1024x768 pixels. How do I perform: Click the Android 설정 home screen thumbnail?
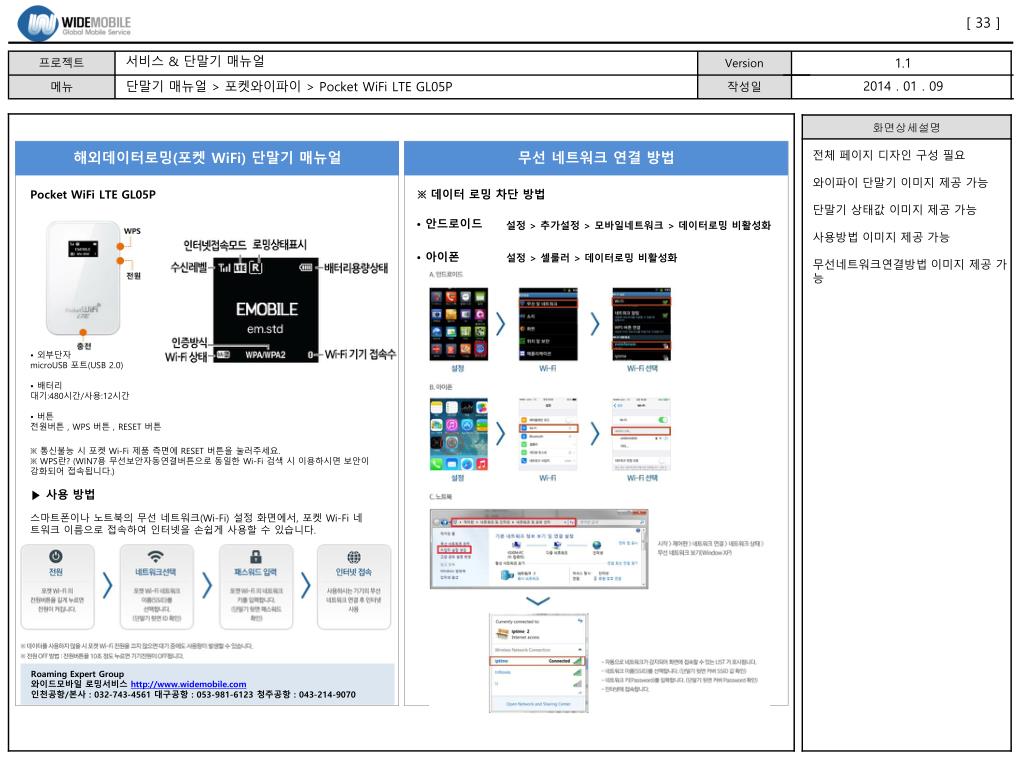tap(458, 324)
